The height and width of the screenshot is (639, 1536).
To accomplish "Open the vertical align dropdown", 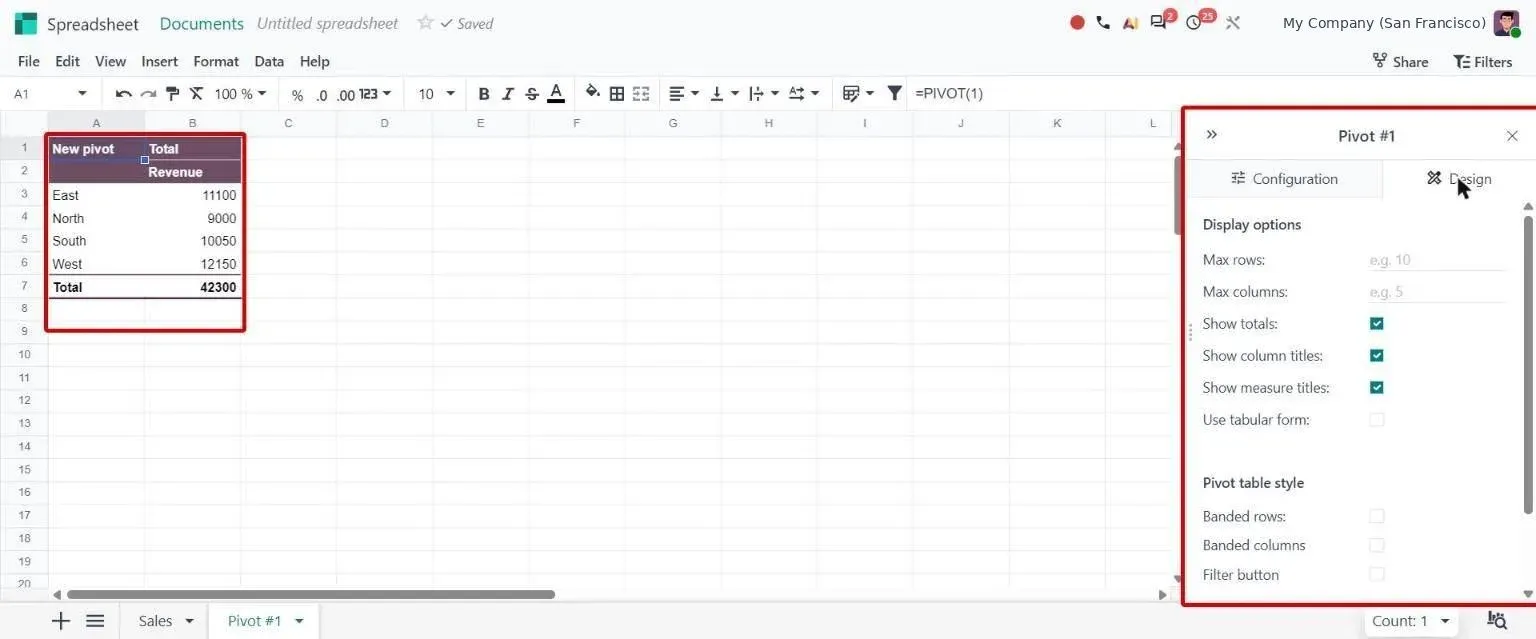I will (x=724, y=94).
